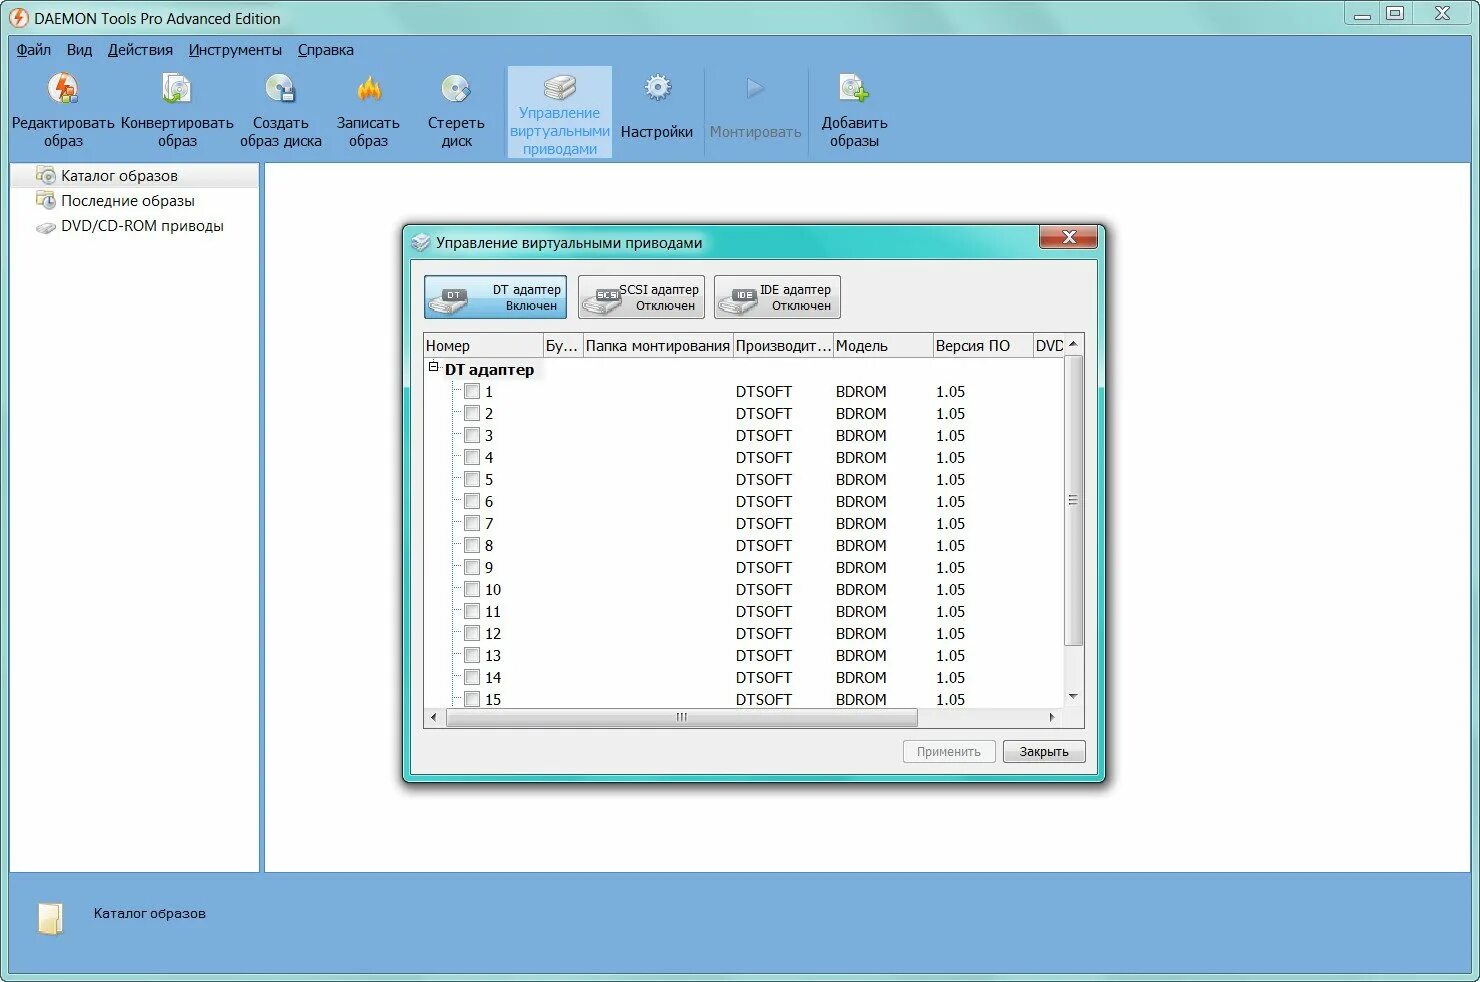Image resolution: width=1480 pixels, height=982 pixels.
Task: Click version 1.05 in drive 12 row
Action: (x=950, y=633)
